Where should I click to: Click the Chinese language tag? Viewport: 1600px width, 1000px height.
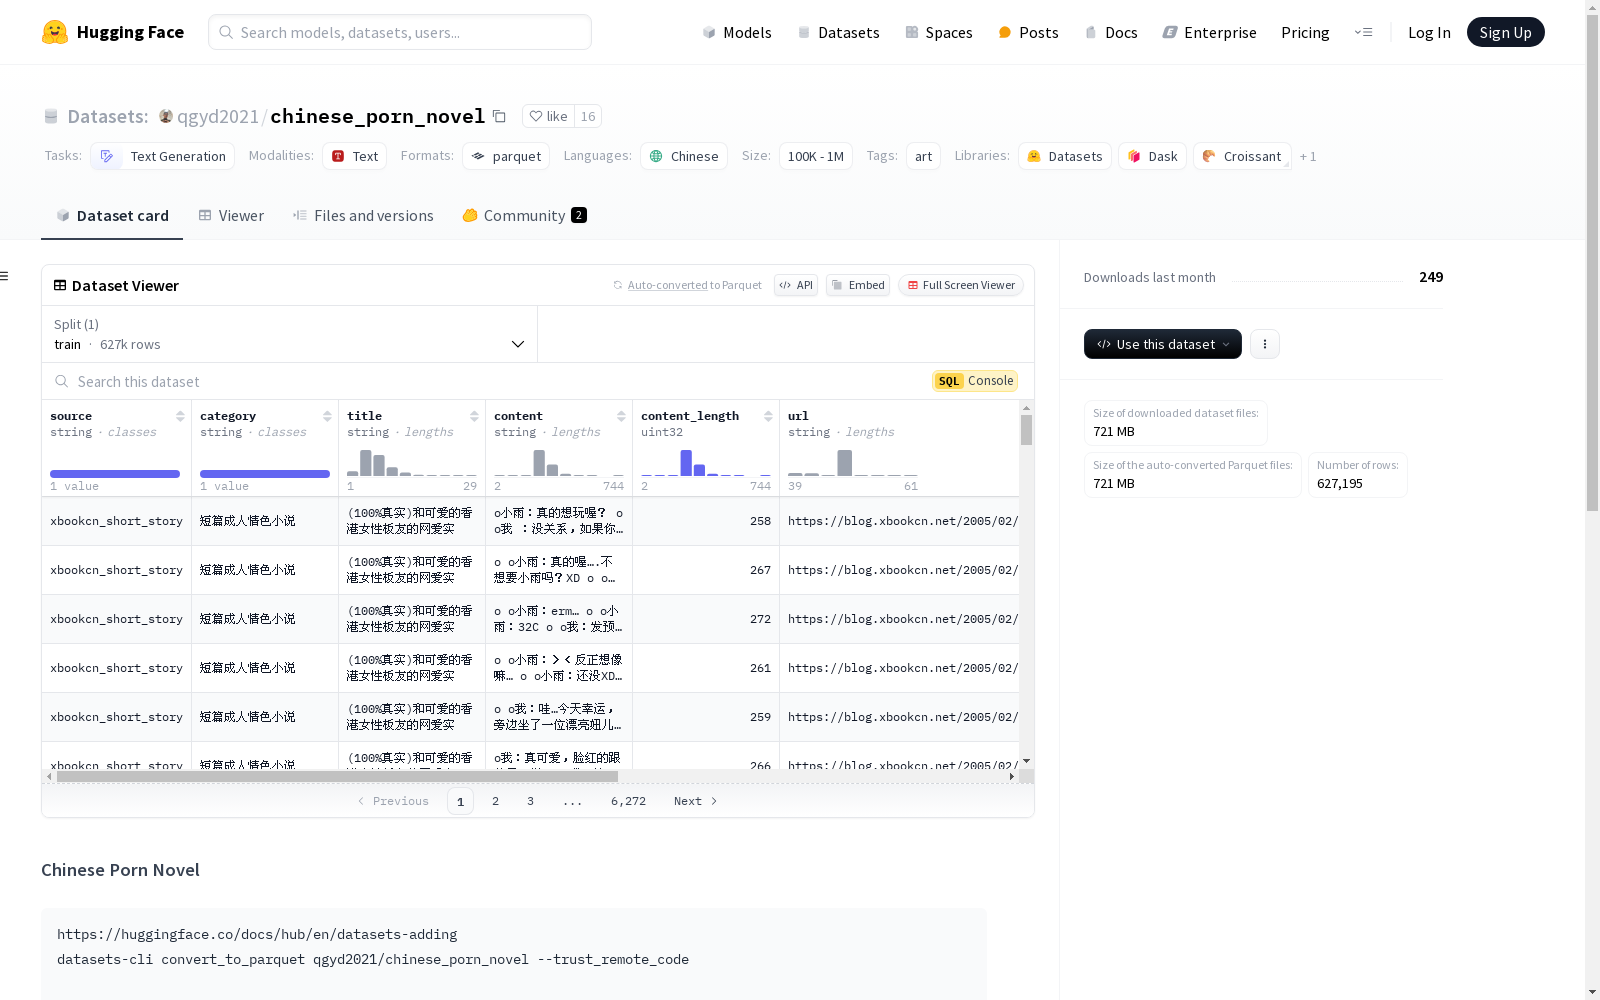[684, 156]
